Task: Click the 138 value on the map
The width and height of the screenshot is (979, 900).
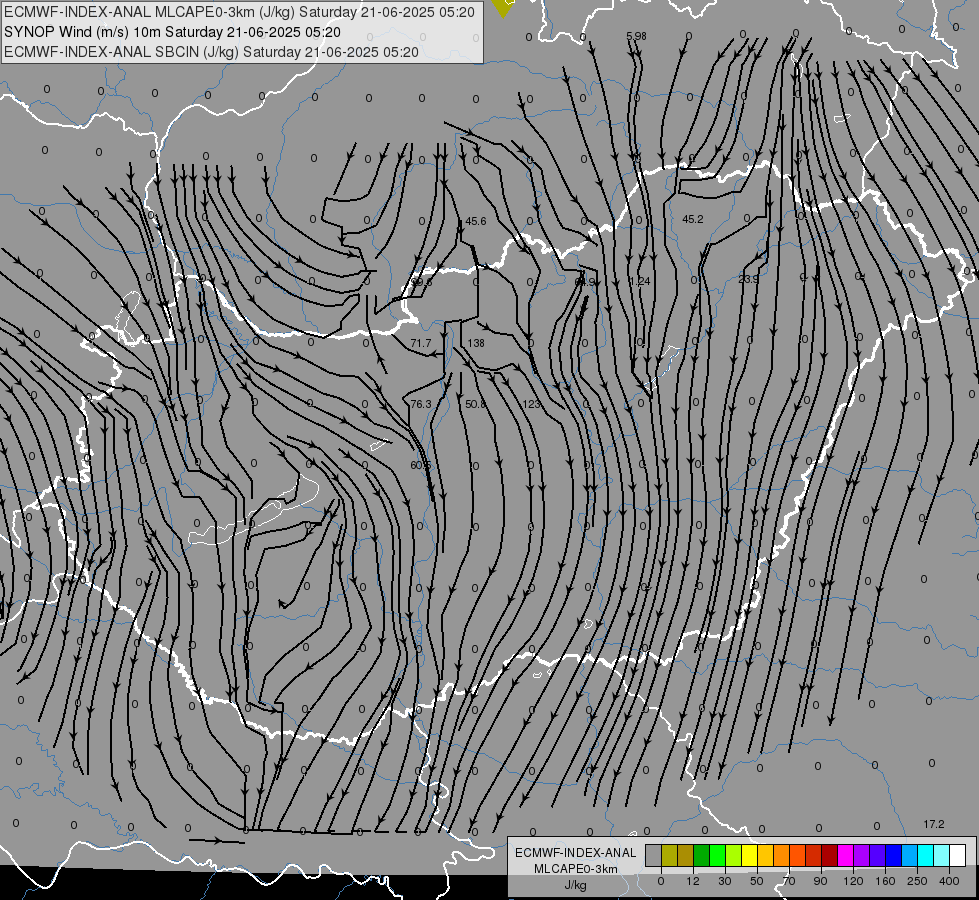Action: coord(476,343)
